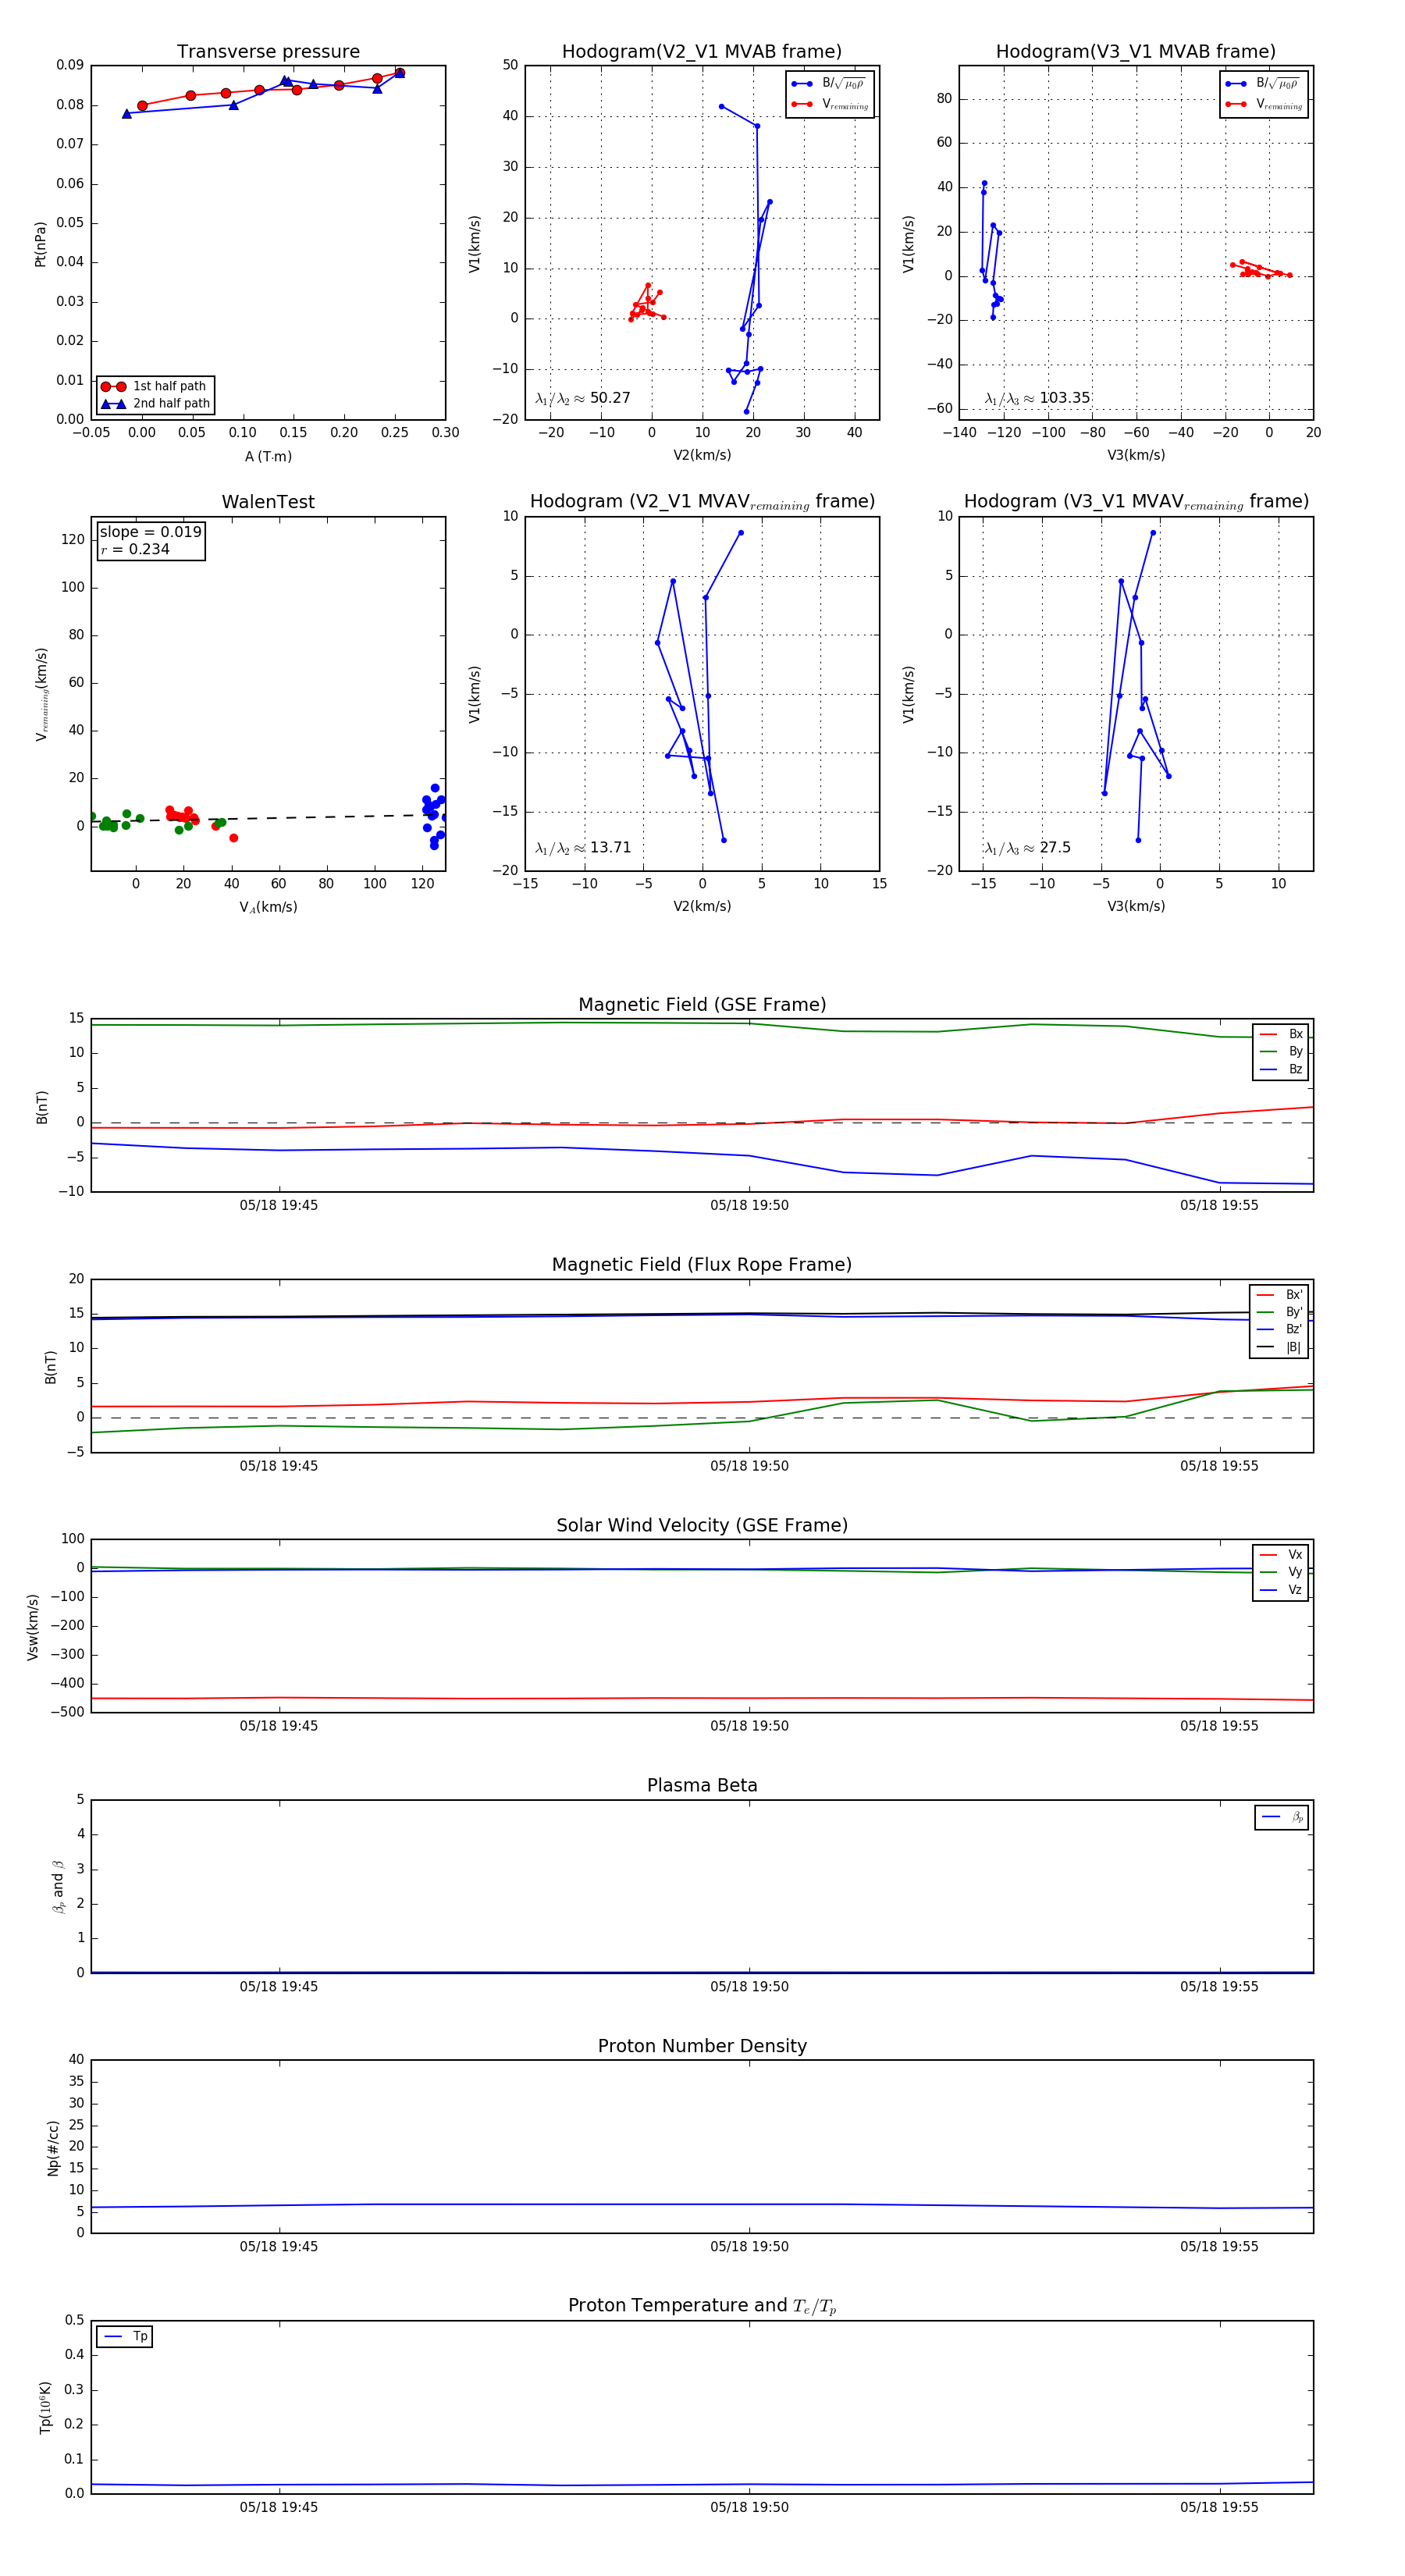Click the "Bx'" legend entry in flux rope plot

point(1279,1295)
